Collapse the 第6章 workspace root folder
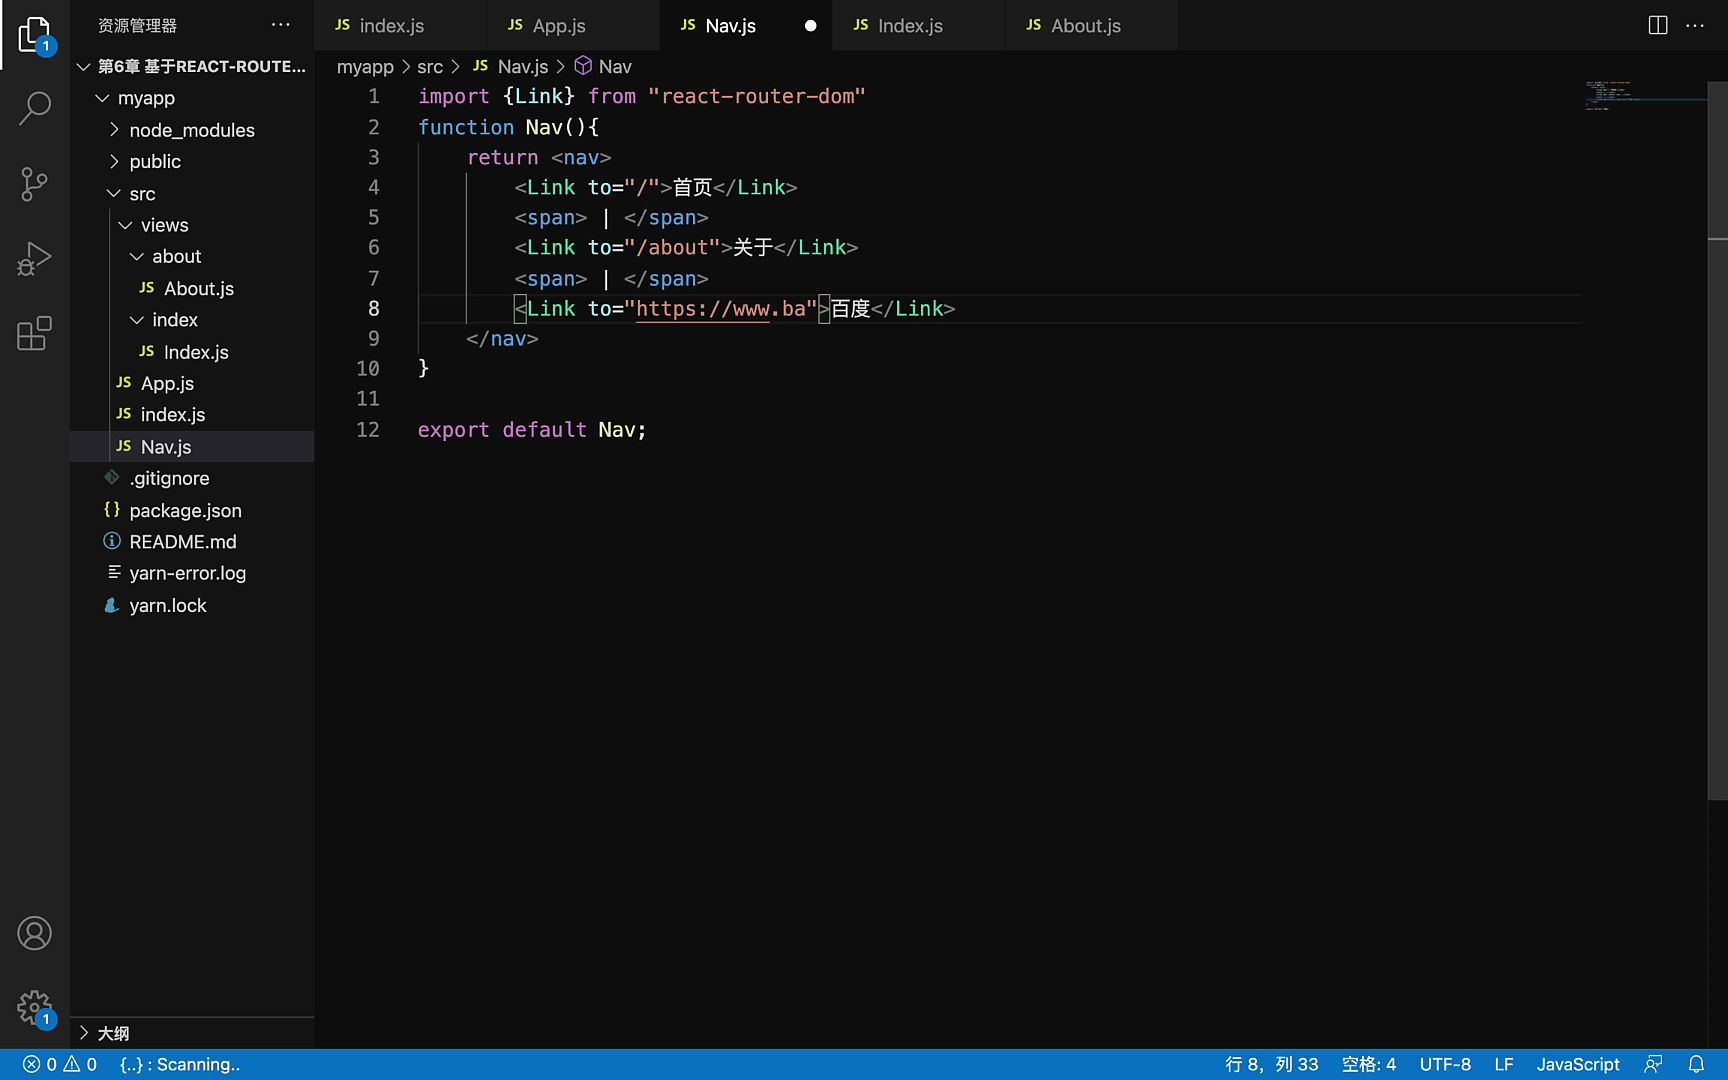This screenshot has width=1728, height=1080. tap(84, 66)
